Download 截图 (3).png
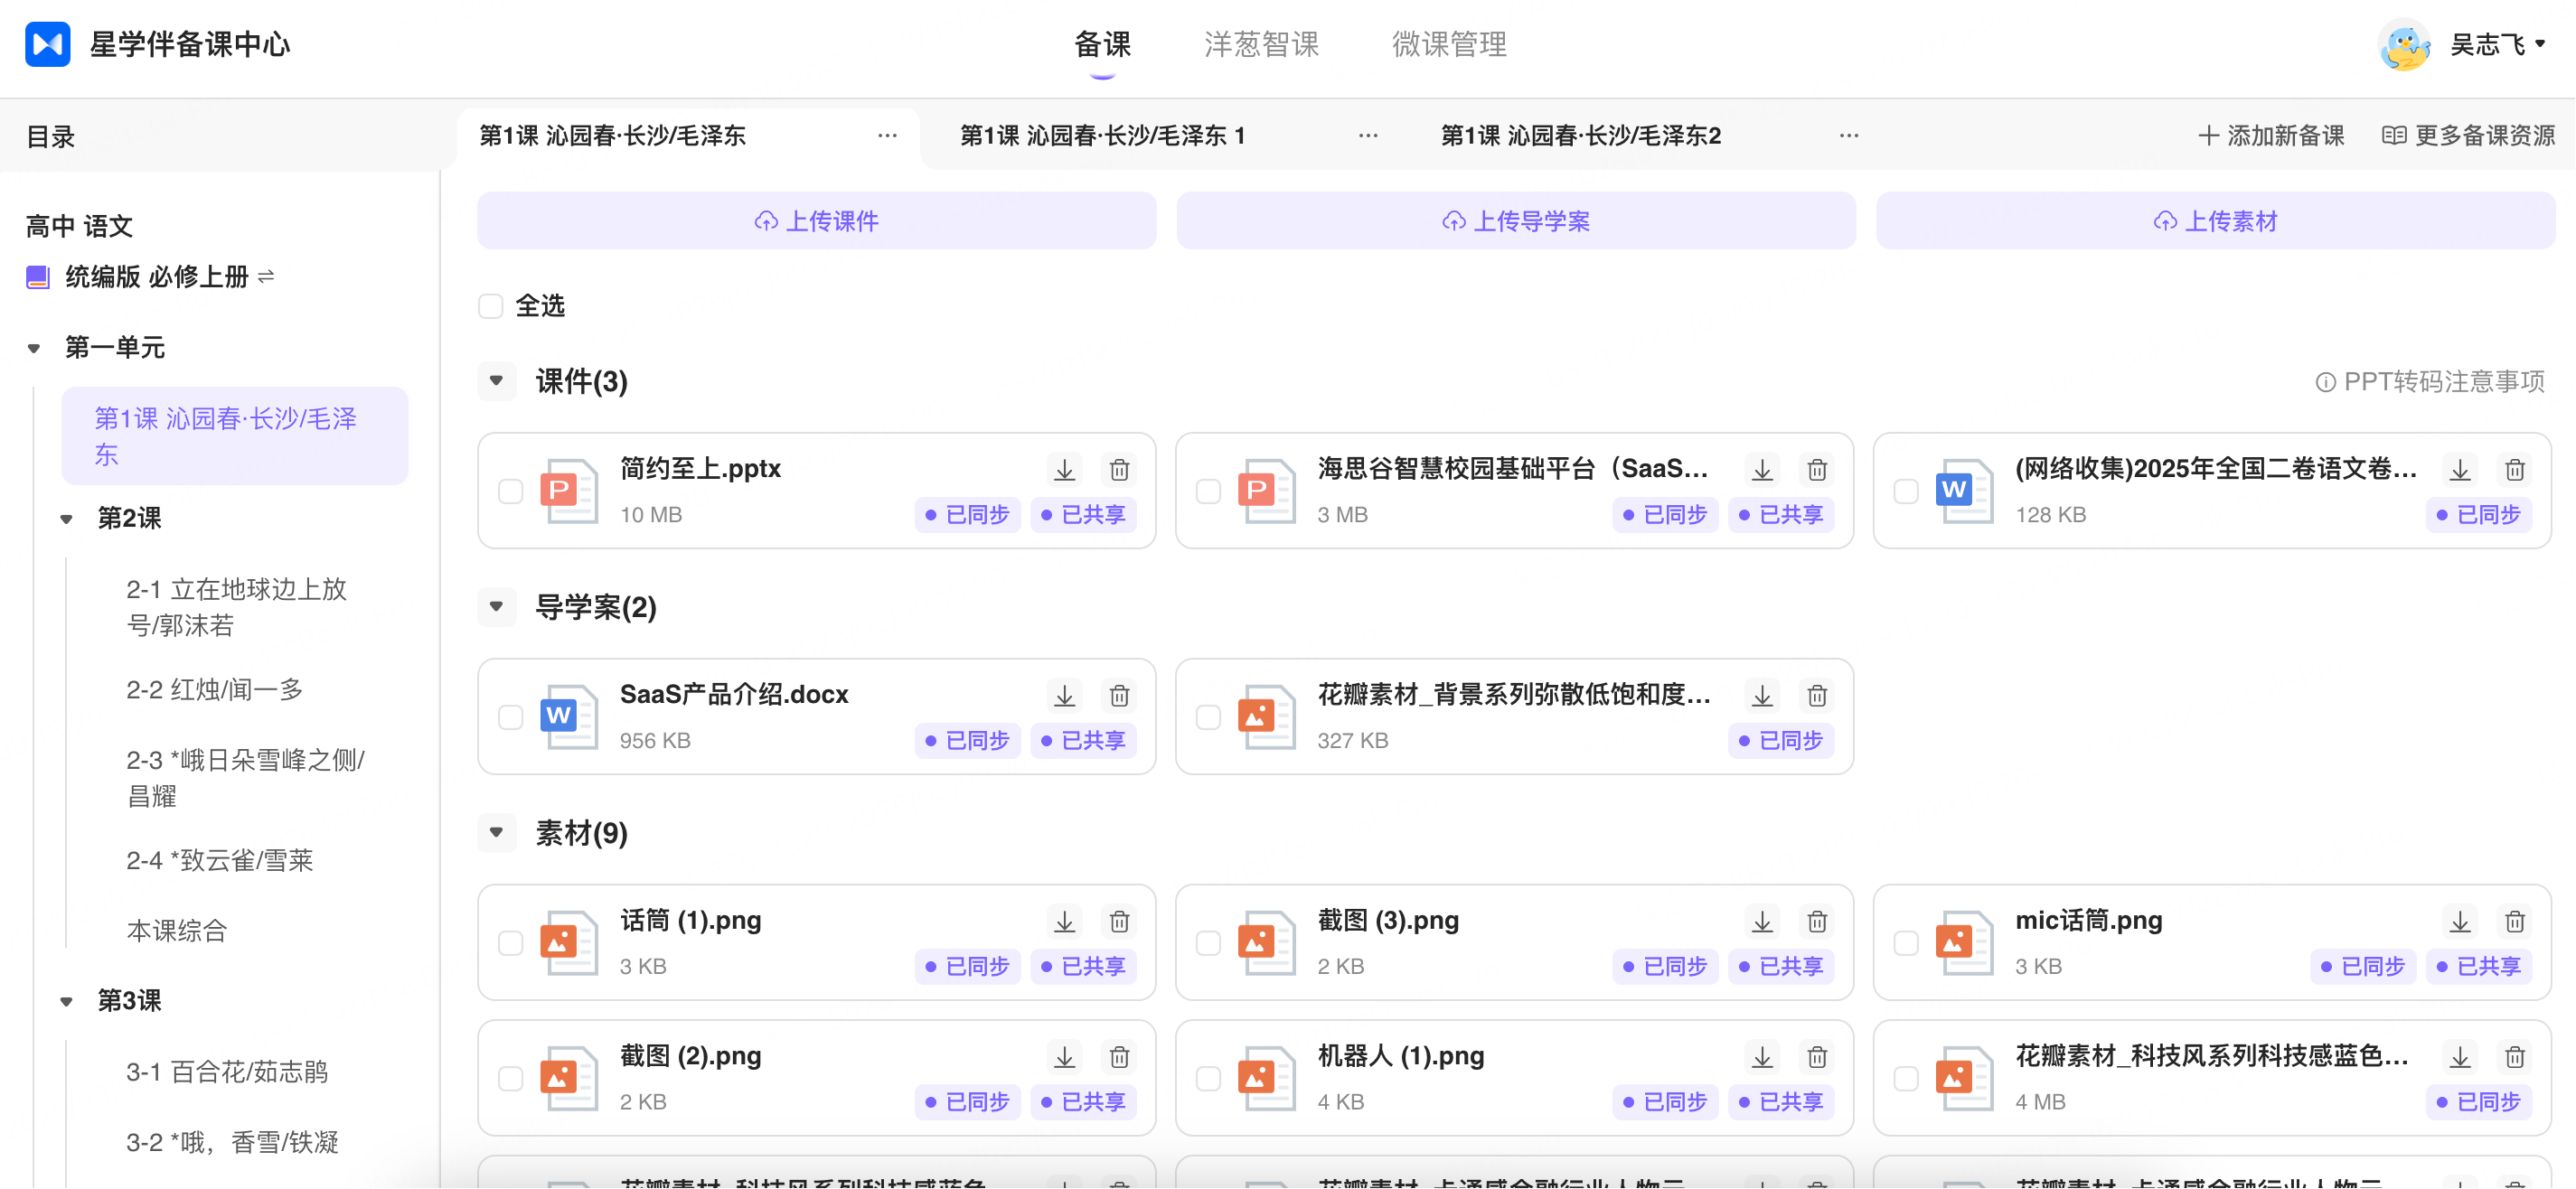 [x=1762, y=921]
